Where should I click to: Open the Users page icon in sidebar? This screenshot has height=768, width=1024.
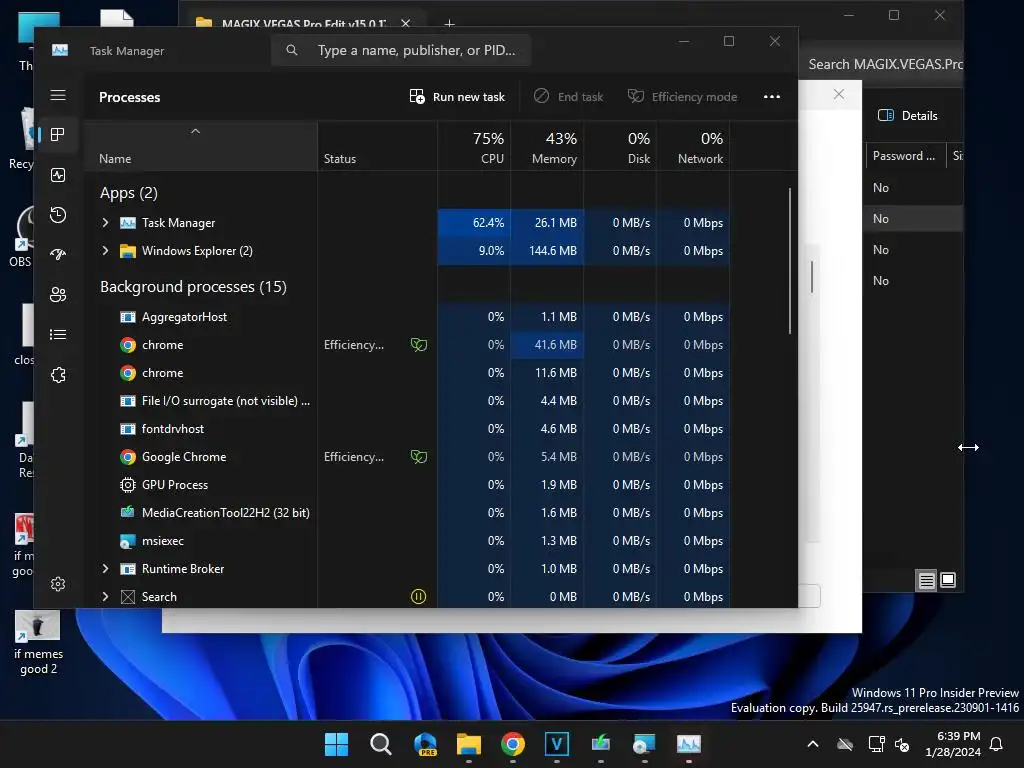pyautogui.click(x=58, y=295)
